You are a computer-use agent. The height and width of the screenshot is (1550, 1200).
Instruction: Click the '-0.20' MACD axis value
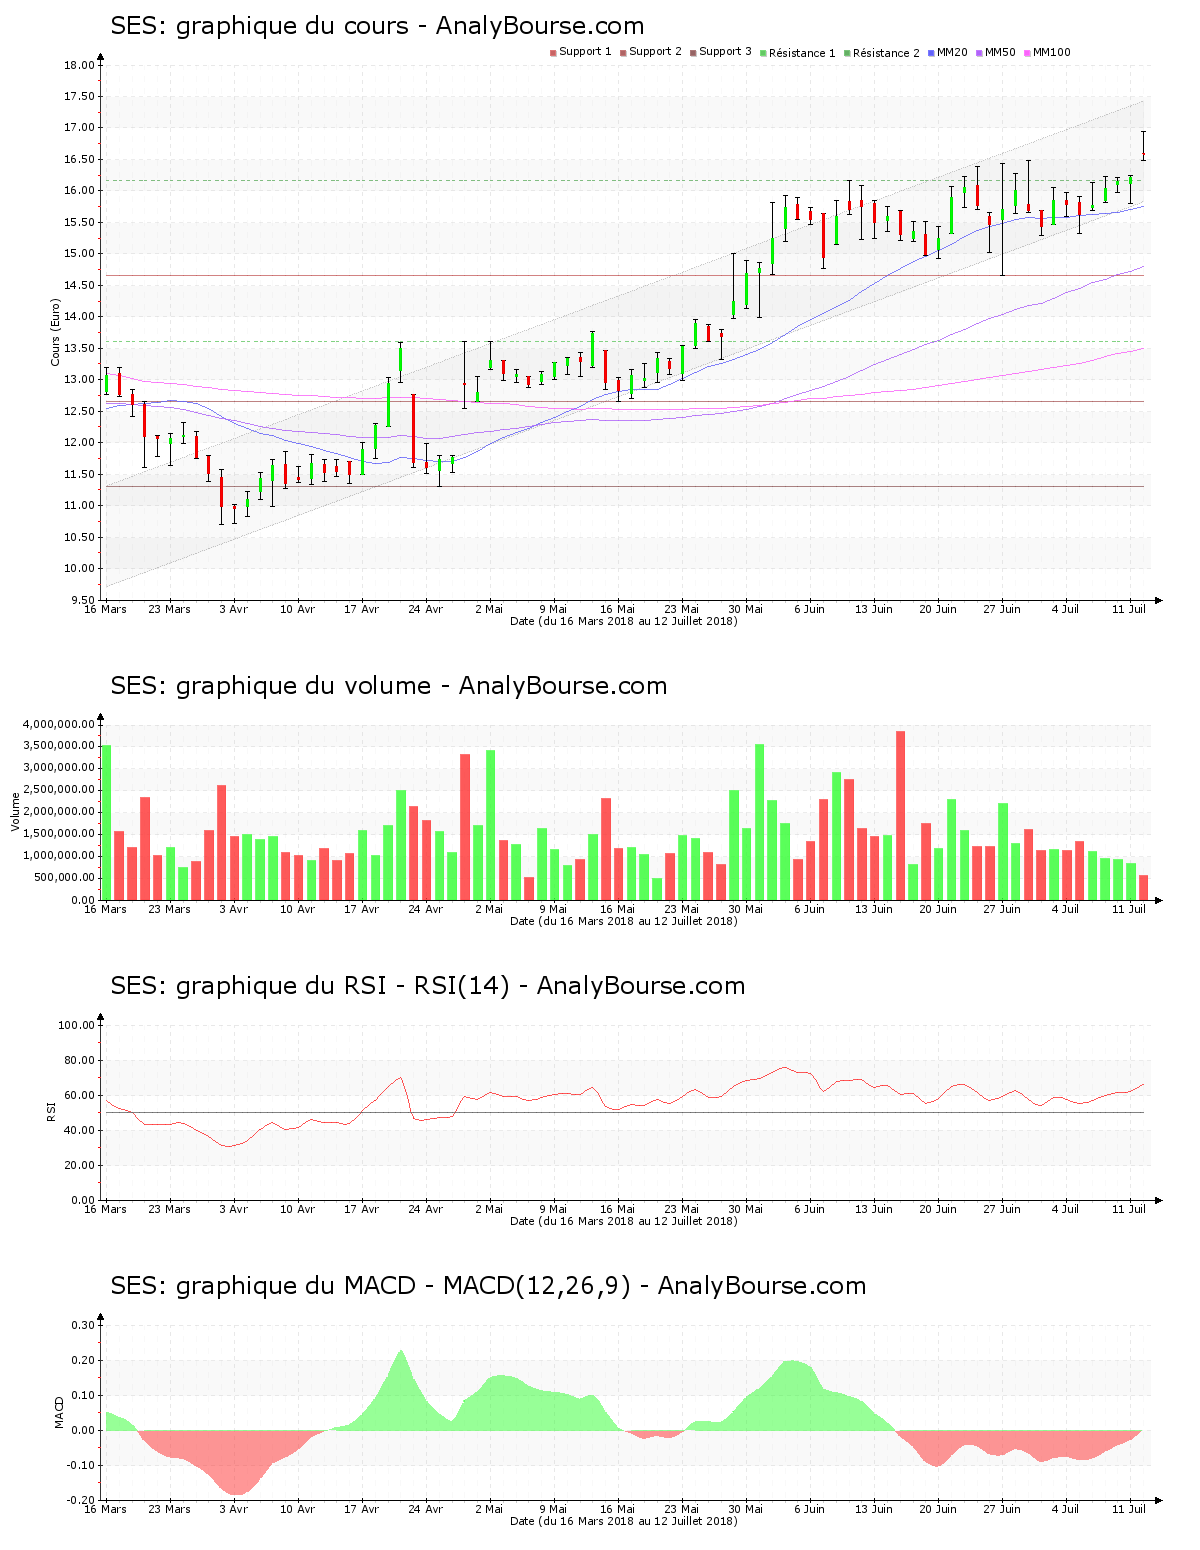[x=81, y=1501]
